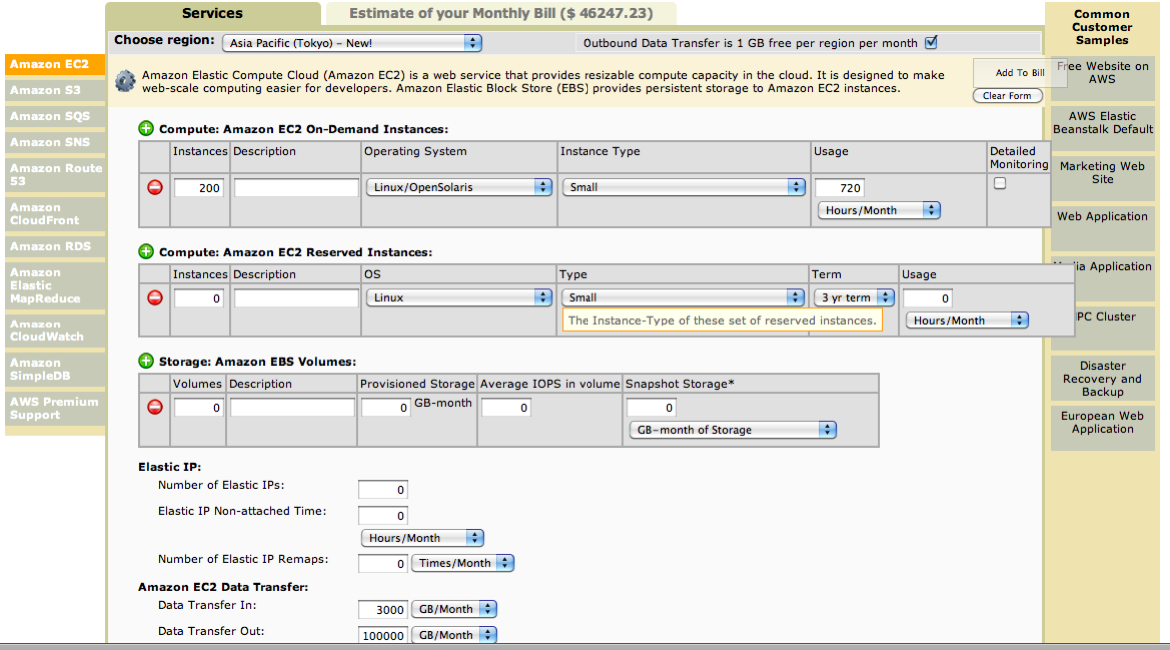Remove the EBS volume row
Screen dimensions: 1170x650
click(154, 407)
